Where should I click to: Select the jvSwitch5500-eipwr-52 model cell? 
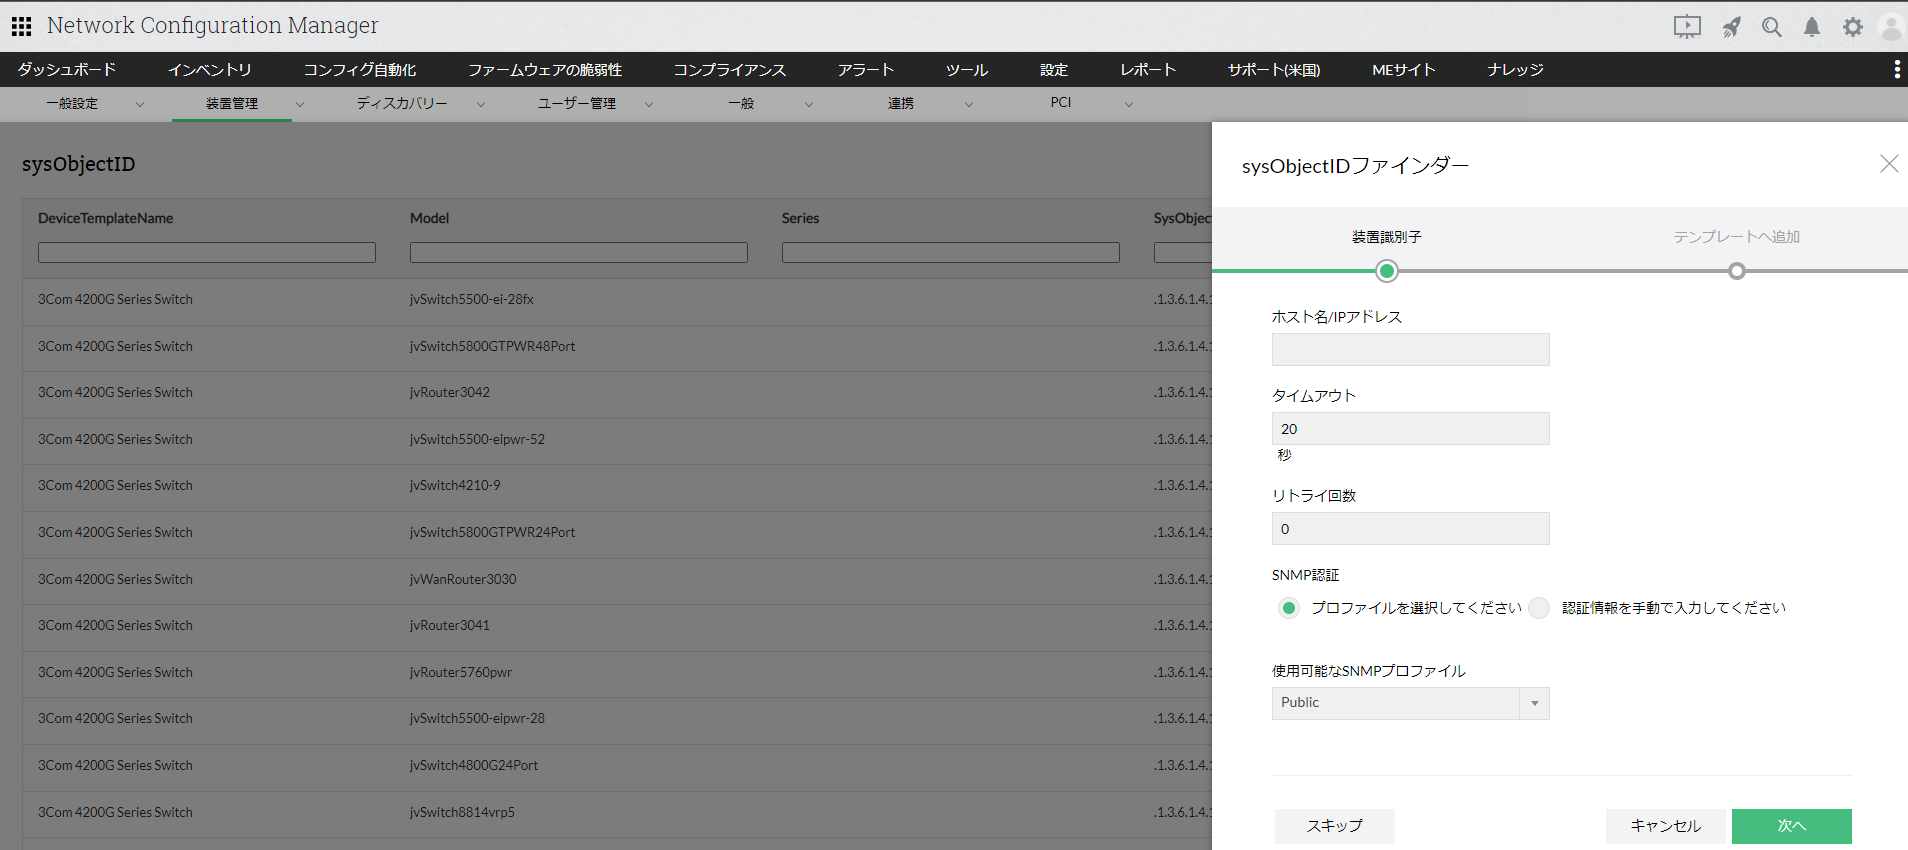(x=477, y=439)
